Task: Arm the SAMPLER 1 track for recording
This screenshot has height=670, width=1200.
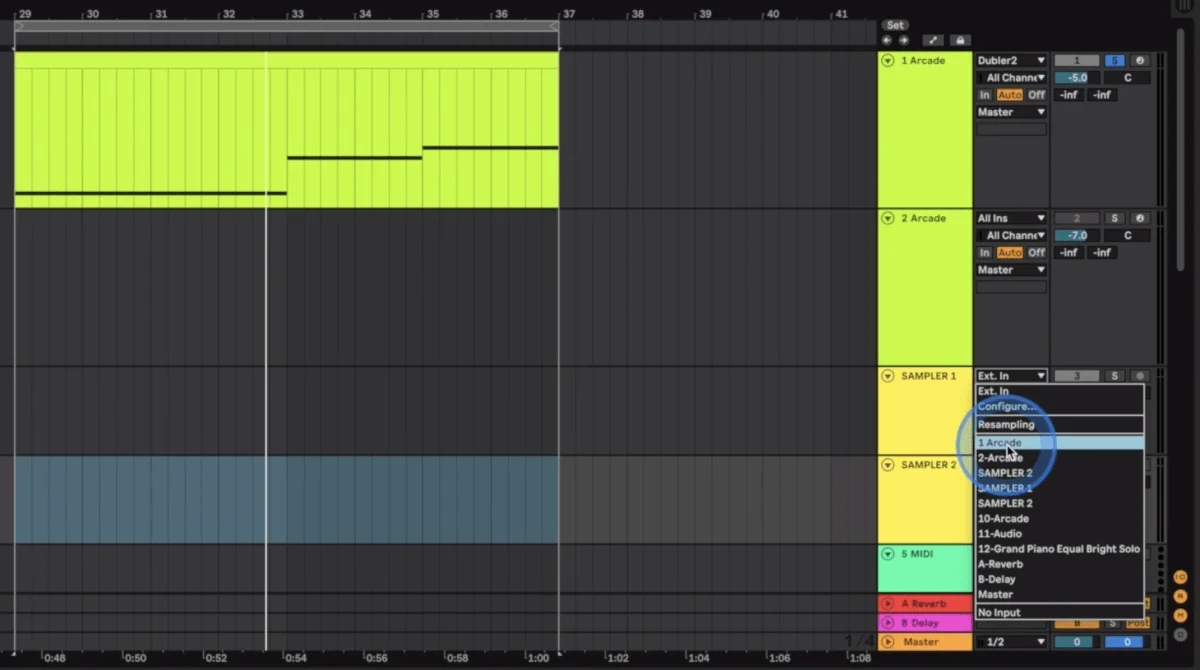Action: click(1140, 376)
